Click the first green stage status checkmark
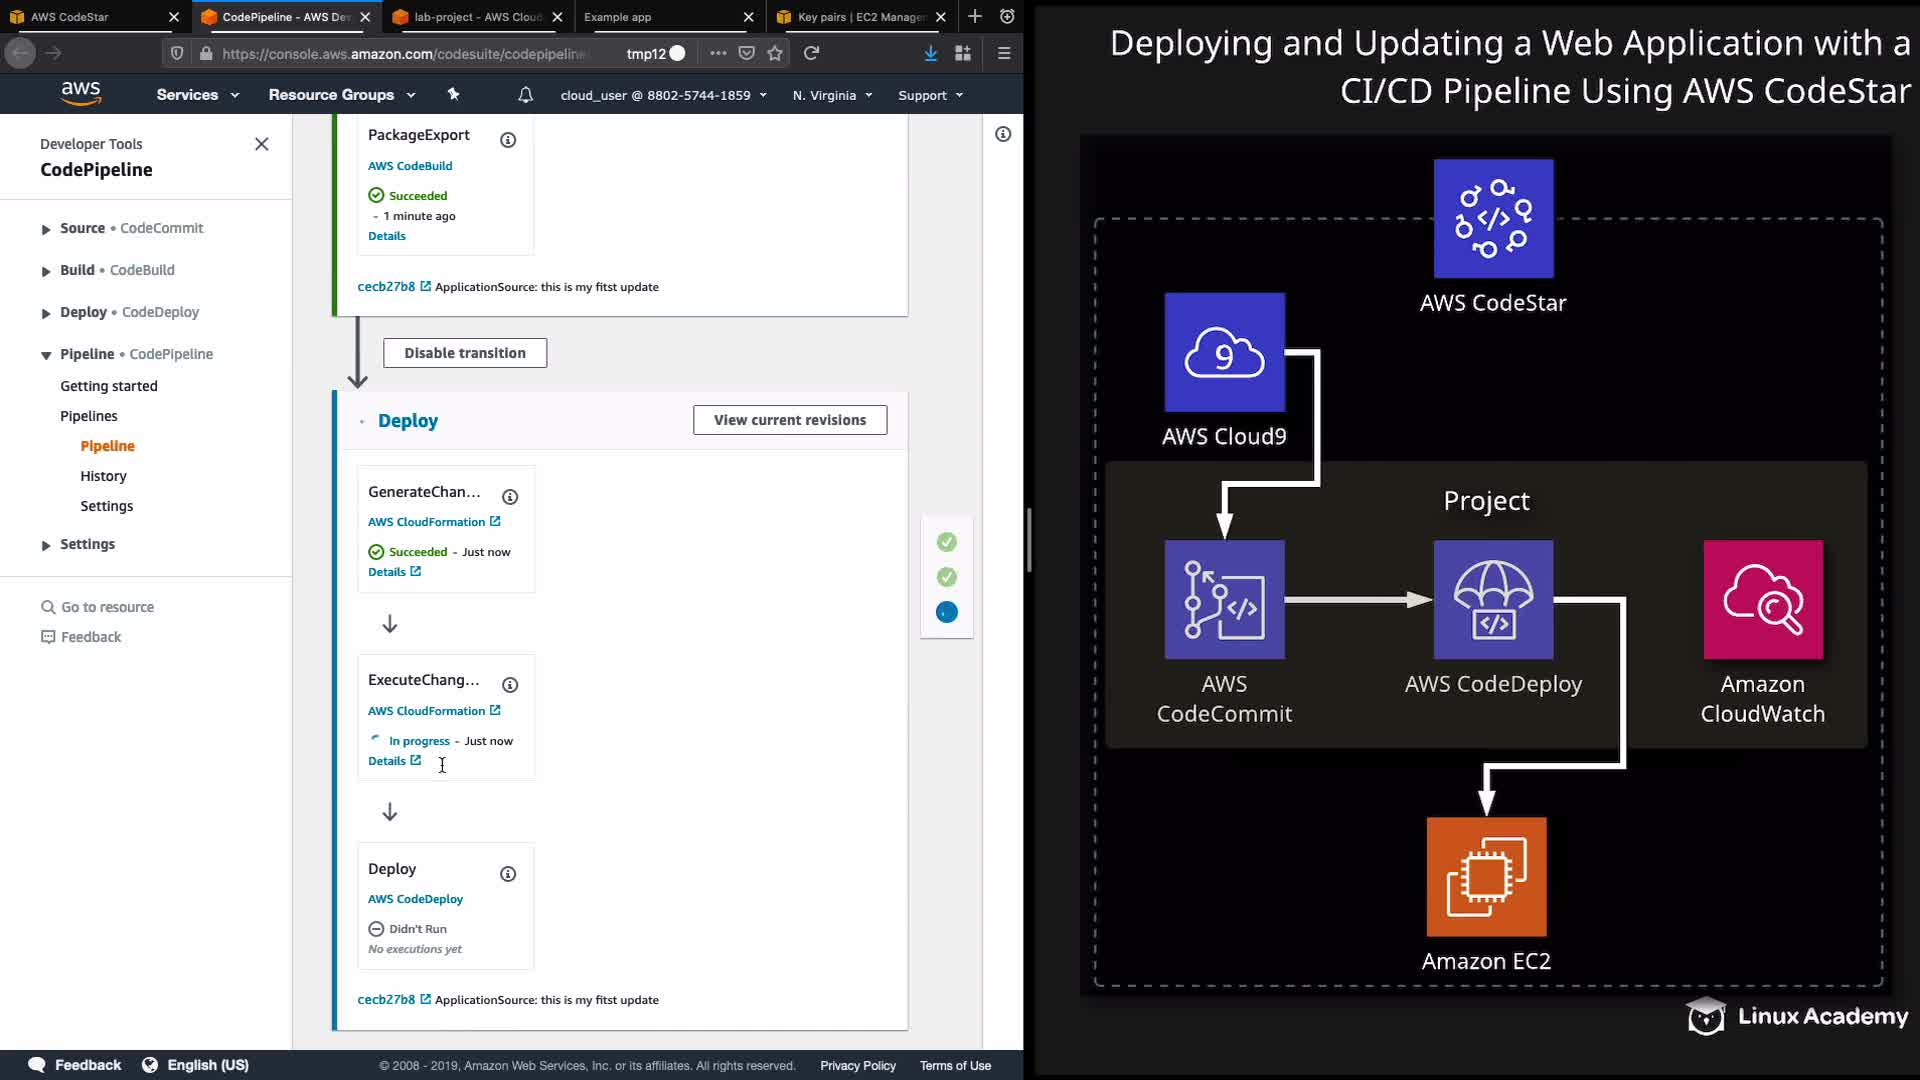Viewport: 1920px width, 1080px height. 946,542
